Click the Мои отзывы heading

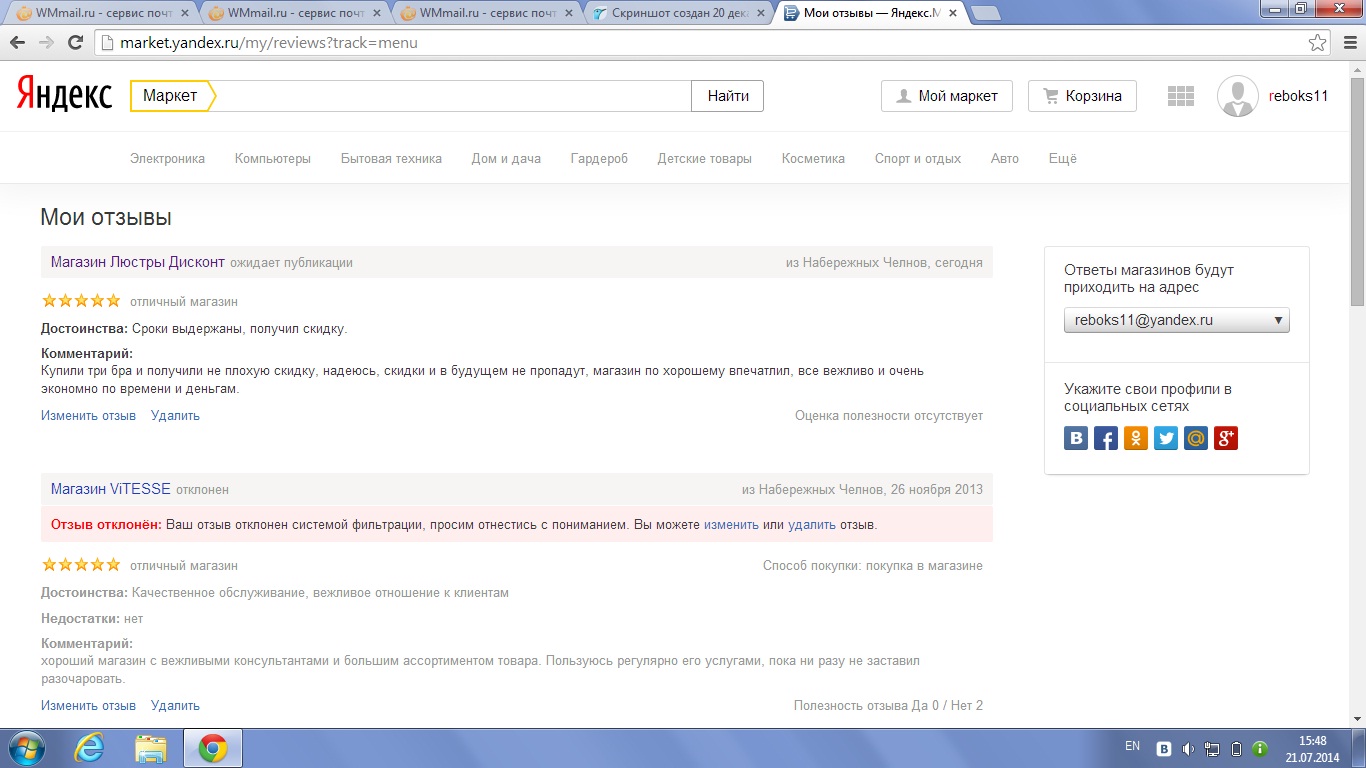pyautogui.click(x=106, y=217)
